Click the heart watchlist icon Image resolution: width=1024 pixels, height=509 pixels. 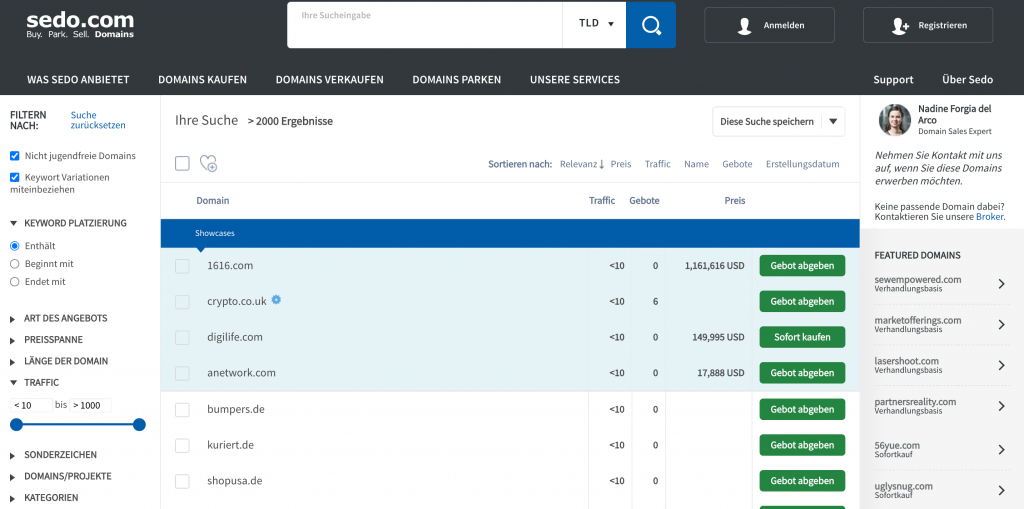(x=208, y=164)
